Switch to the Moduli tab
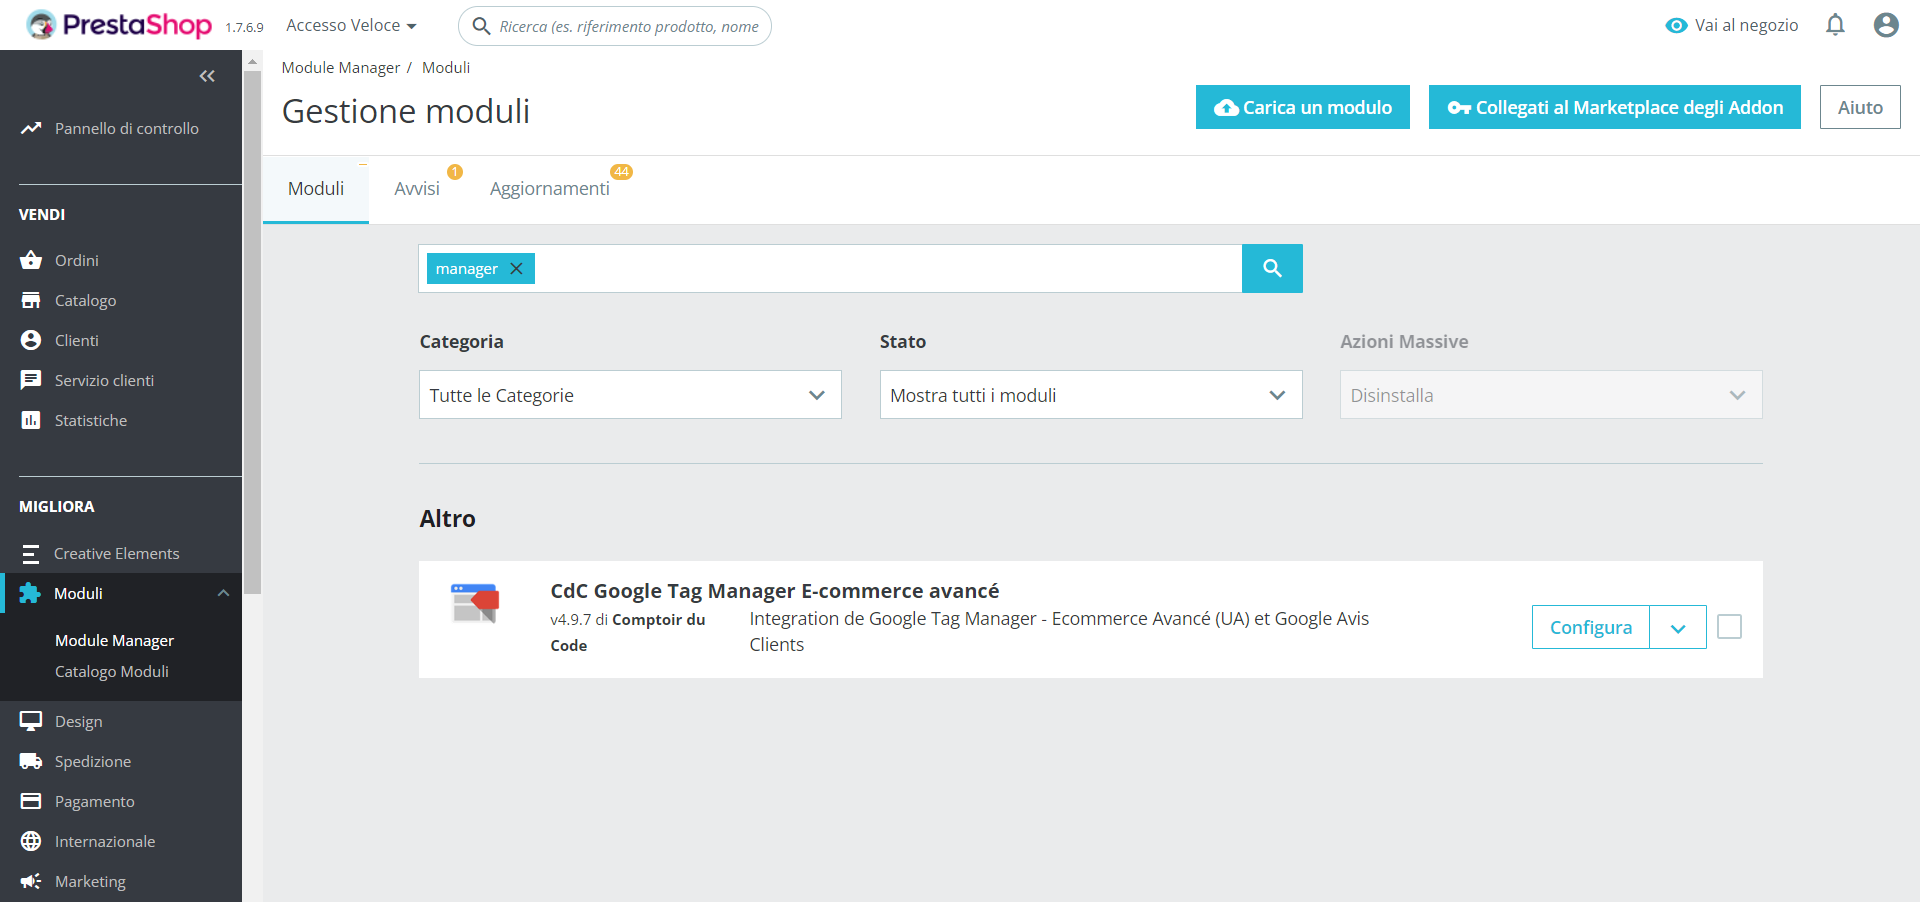Screen dimensions: 1920x902 tap(316, 189)
